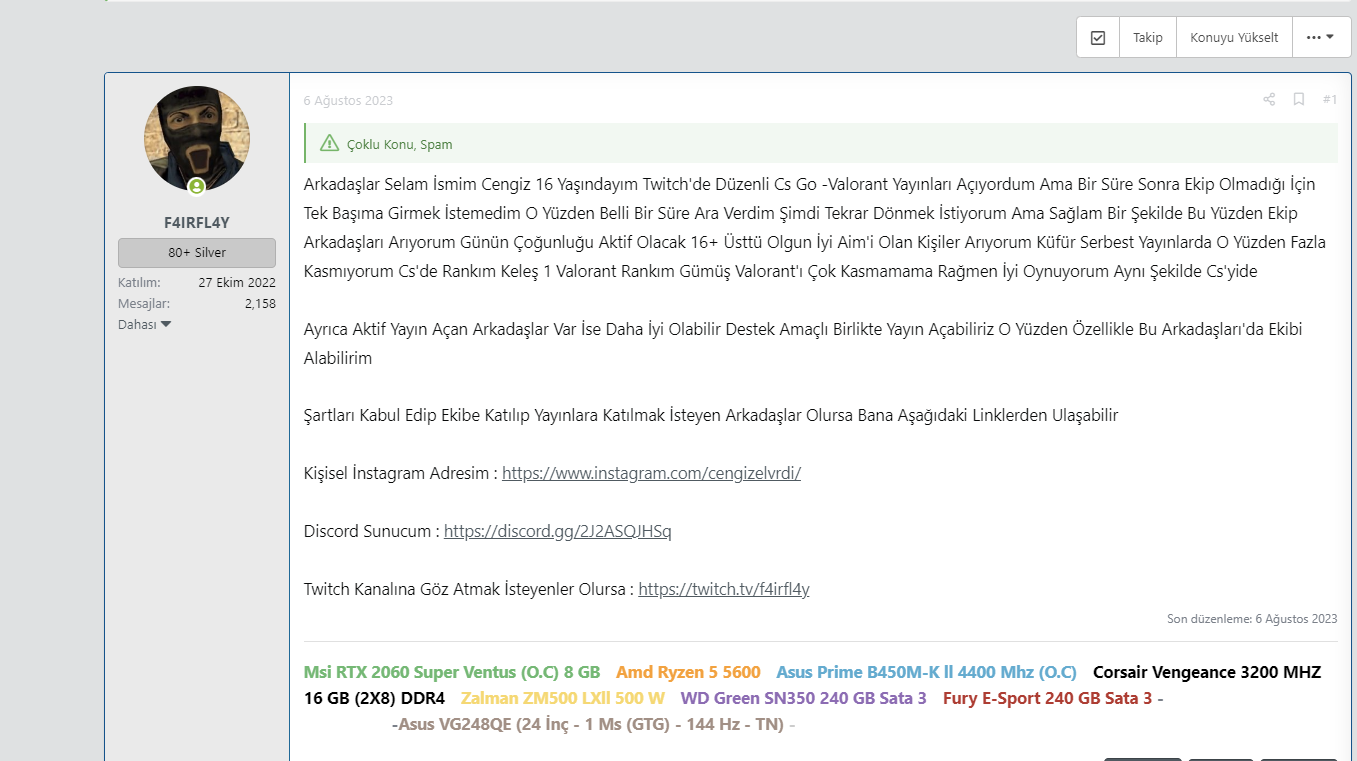The height and width of the screenshot is (761, 1357).
Task: Click the Kişisel İnstagram Adresim label
Action: click(x=401, y=473)
